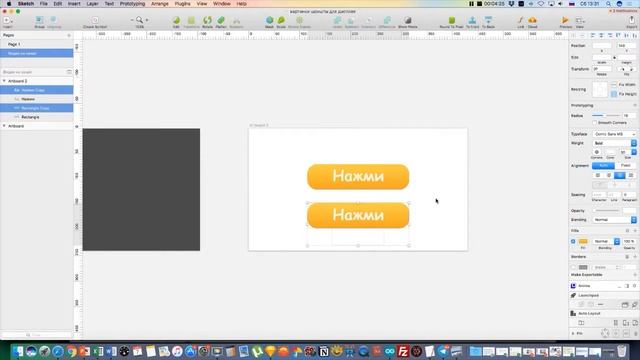The height and width of the screenshot is (360, 640).
Task: Select Fixed text alignment mode
Action: coord(625,165)
